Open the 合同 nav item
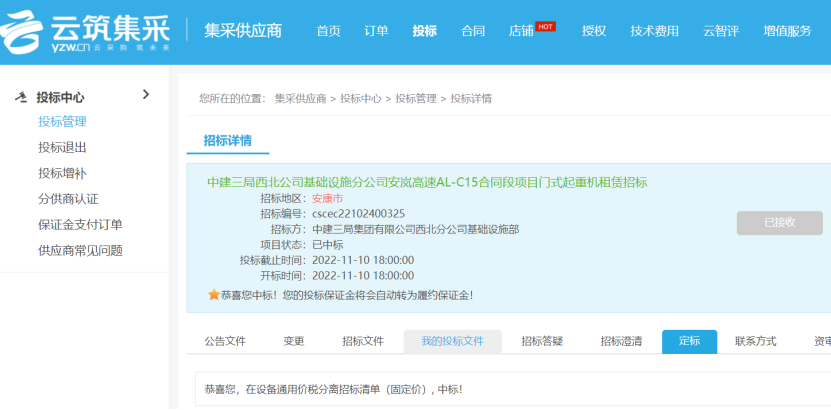The image size is (831, 410). coord(473,31)
